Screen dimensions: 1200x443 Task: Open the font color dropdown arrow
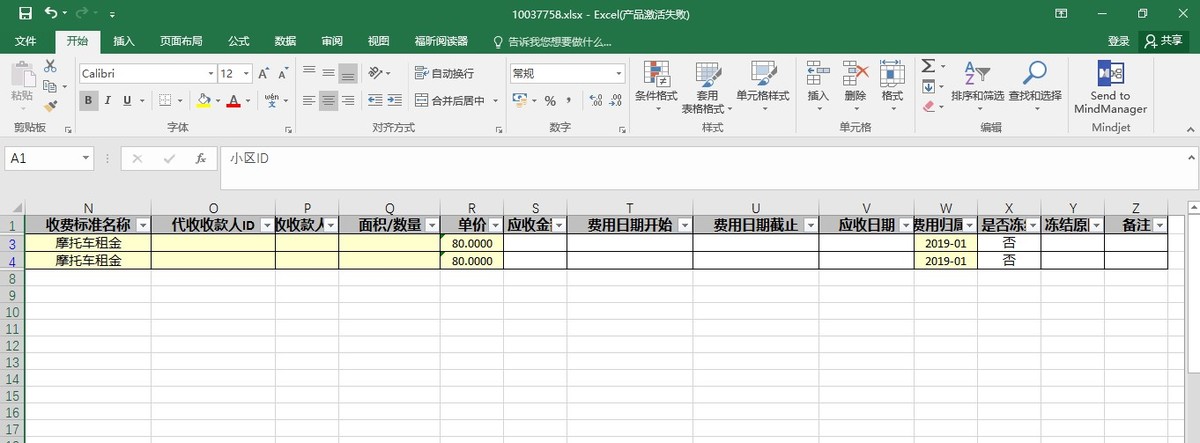point(247,101)
